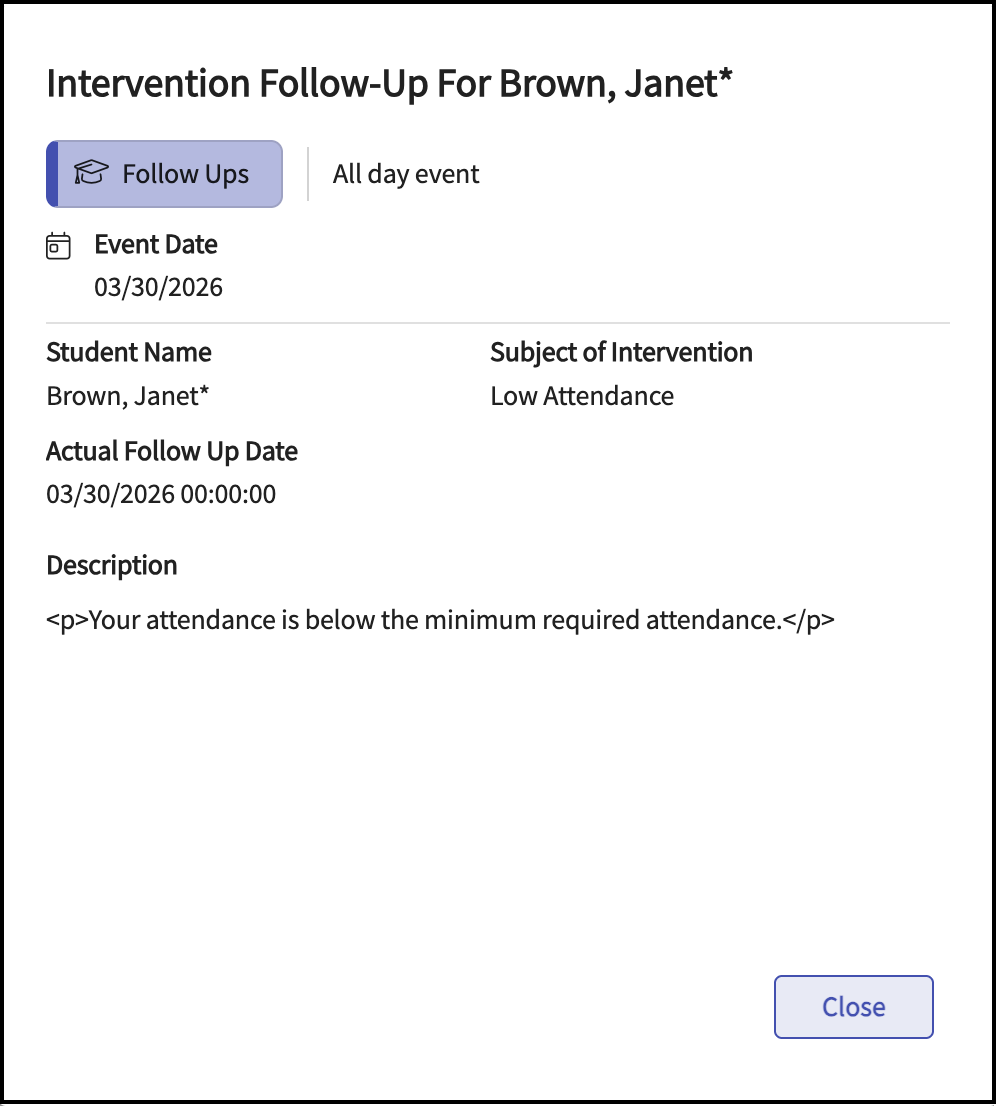This screenshot has width=996, height=1106.
Task: Click the event date value 03/30/2026
Action: pyautogui.click(x=158, y=288)
